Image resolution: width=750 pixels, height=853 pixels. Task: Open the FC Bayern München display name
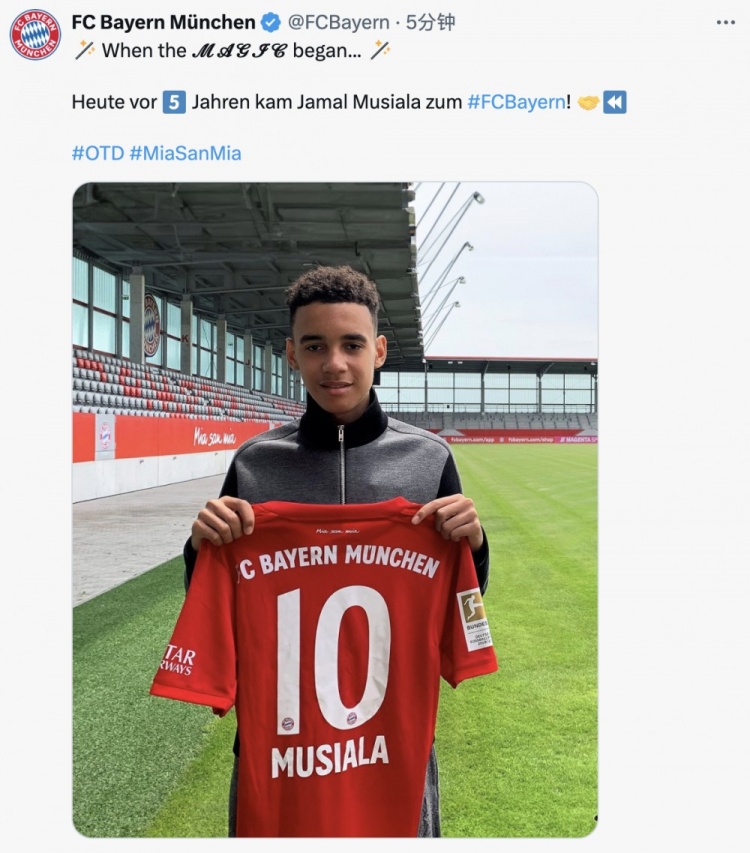(164, 23)
